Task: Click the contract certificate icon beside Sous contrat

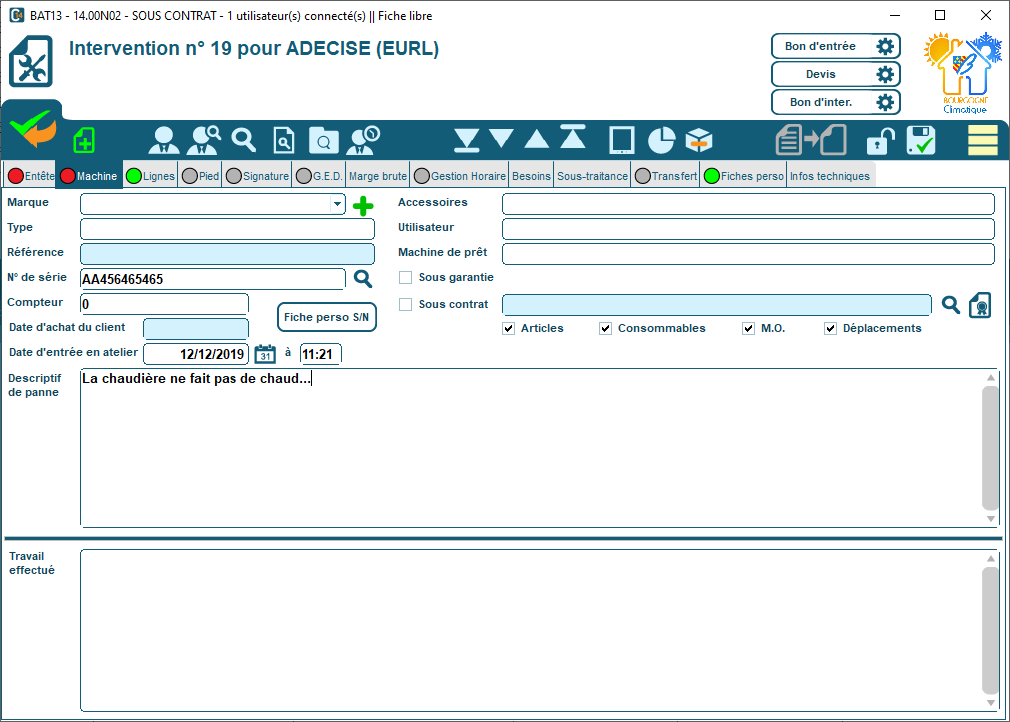Action: 980,305
